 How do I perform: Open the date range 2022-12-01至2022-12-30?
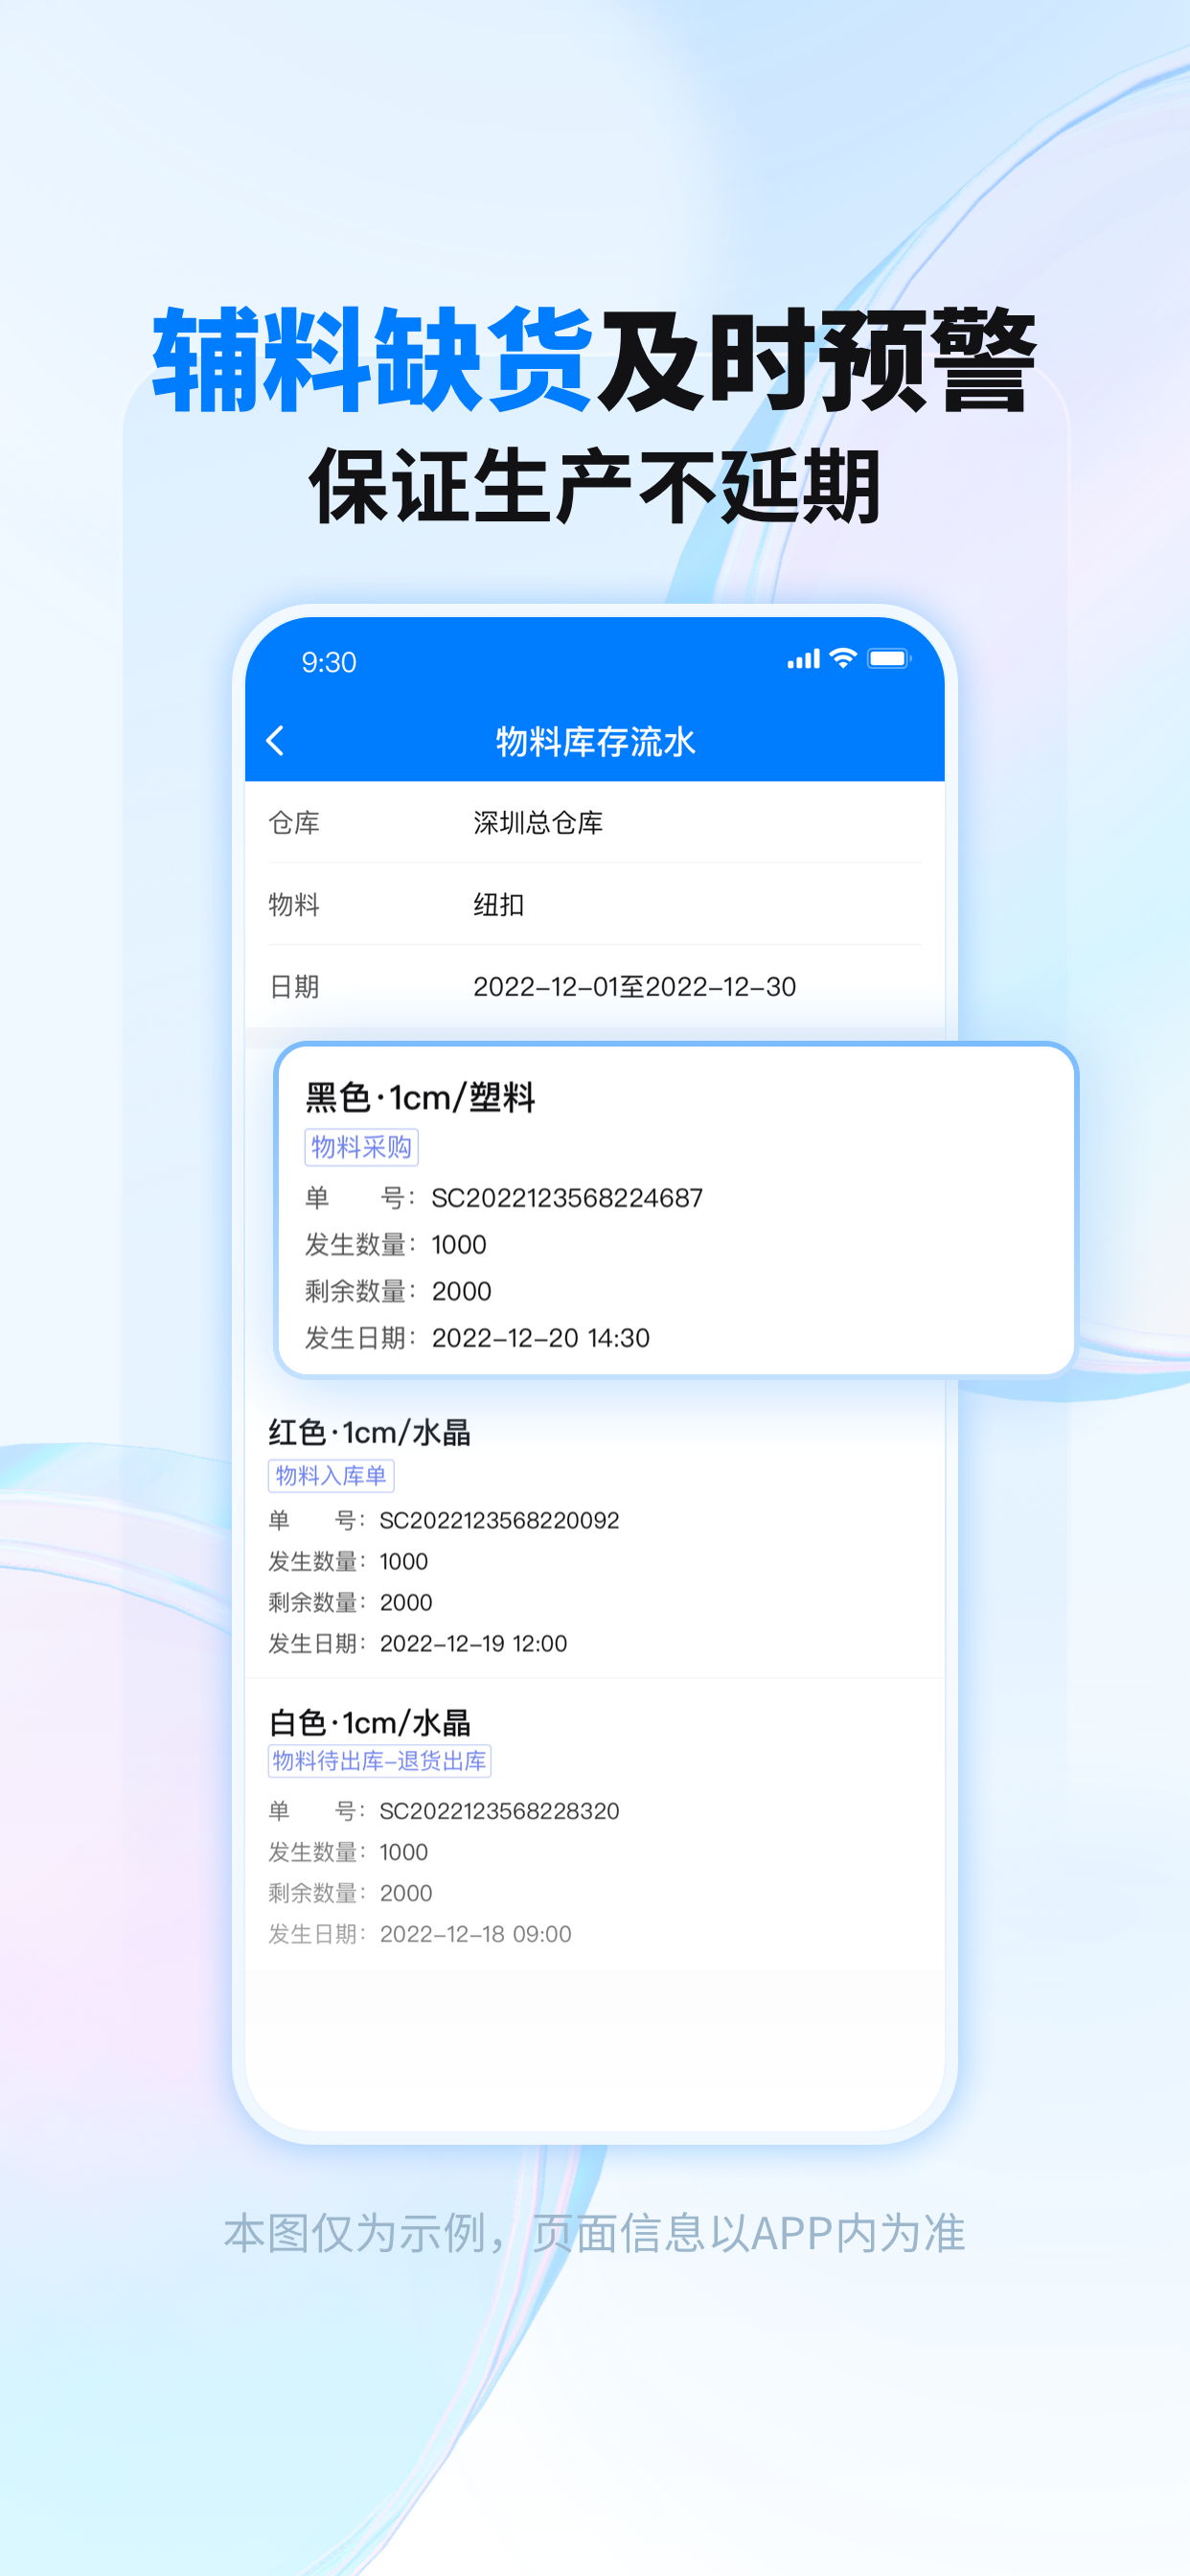595,986
